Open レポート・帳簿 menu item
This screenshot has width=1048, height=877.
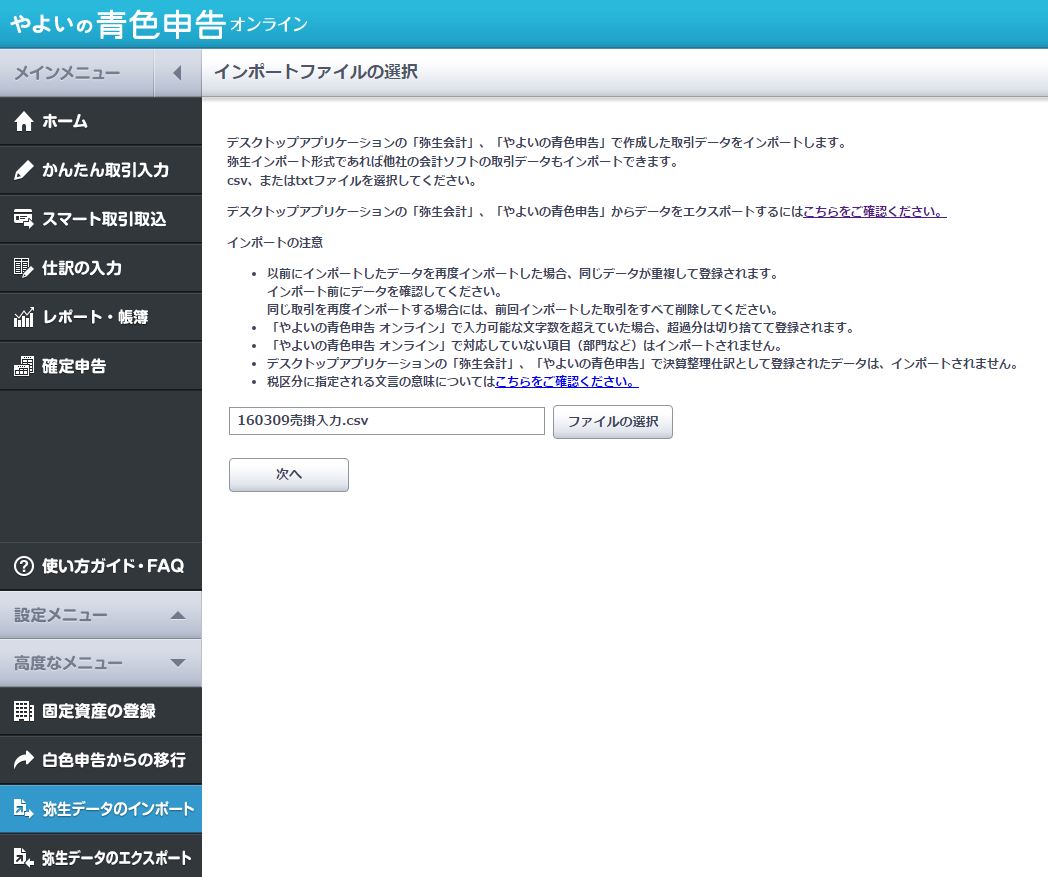100,317
